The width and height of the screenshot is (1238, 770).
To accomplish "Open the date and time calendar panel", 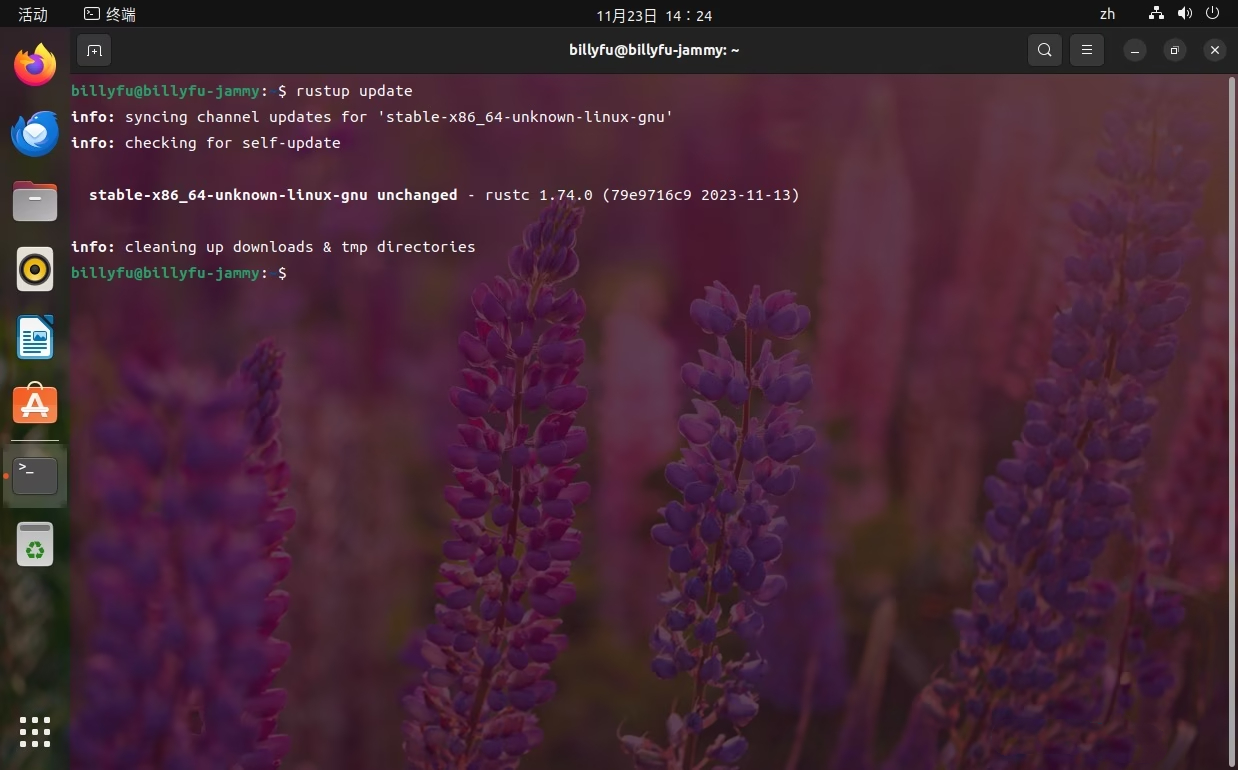I will pyautogui.click(x=654, y=15).
